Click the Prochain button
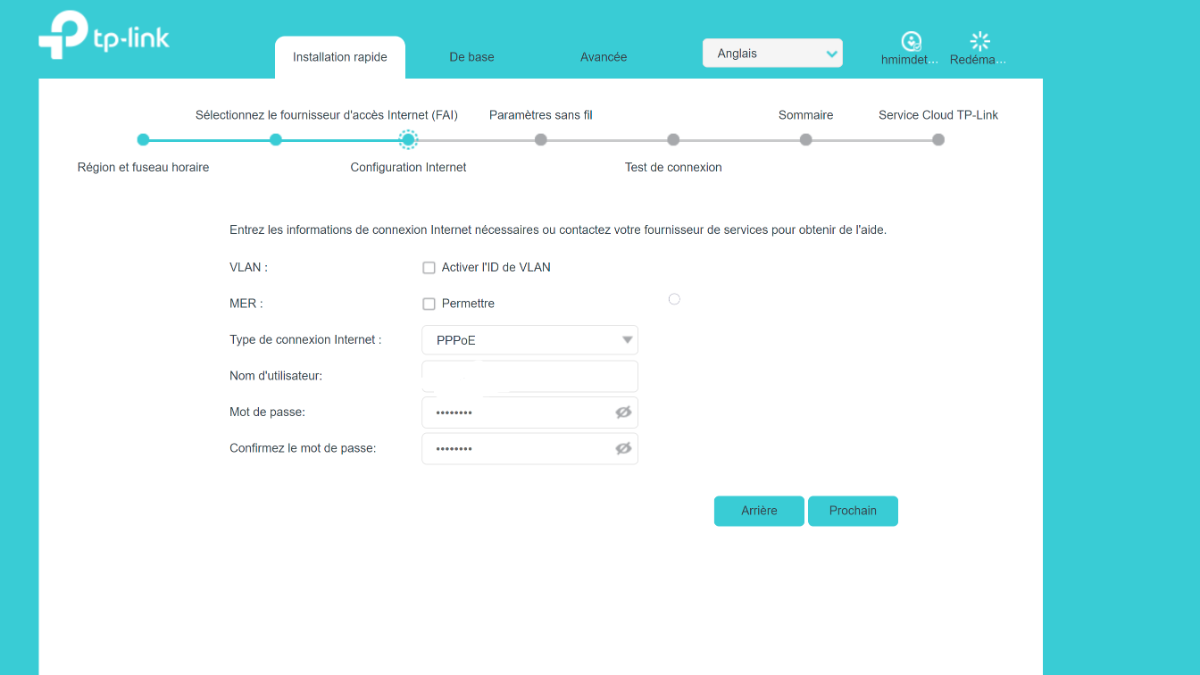 852,511
